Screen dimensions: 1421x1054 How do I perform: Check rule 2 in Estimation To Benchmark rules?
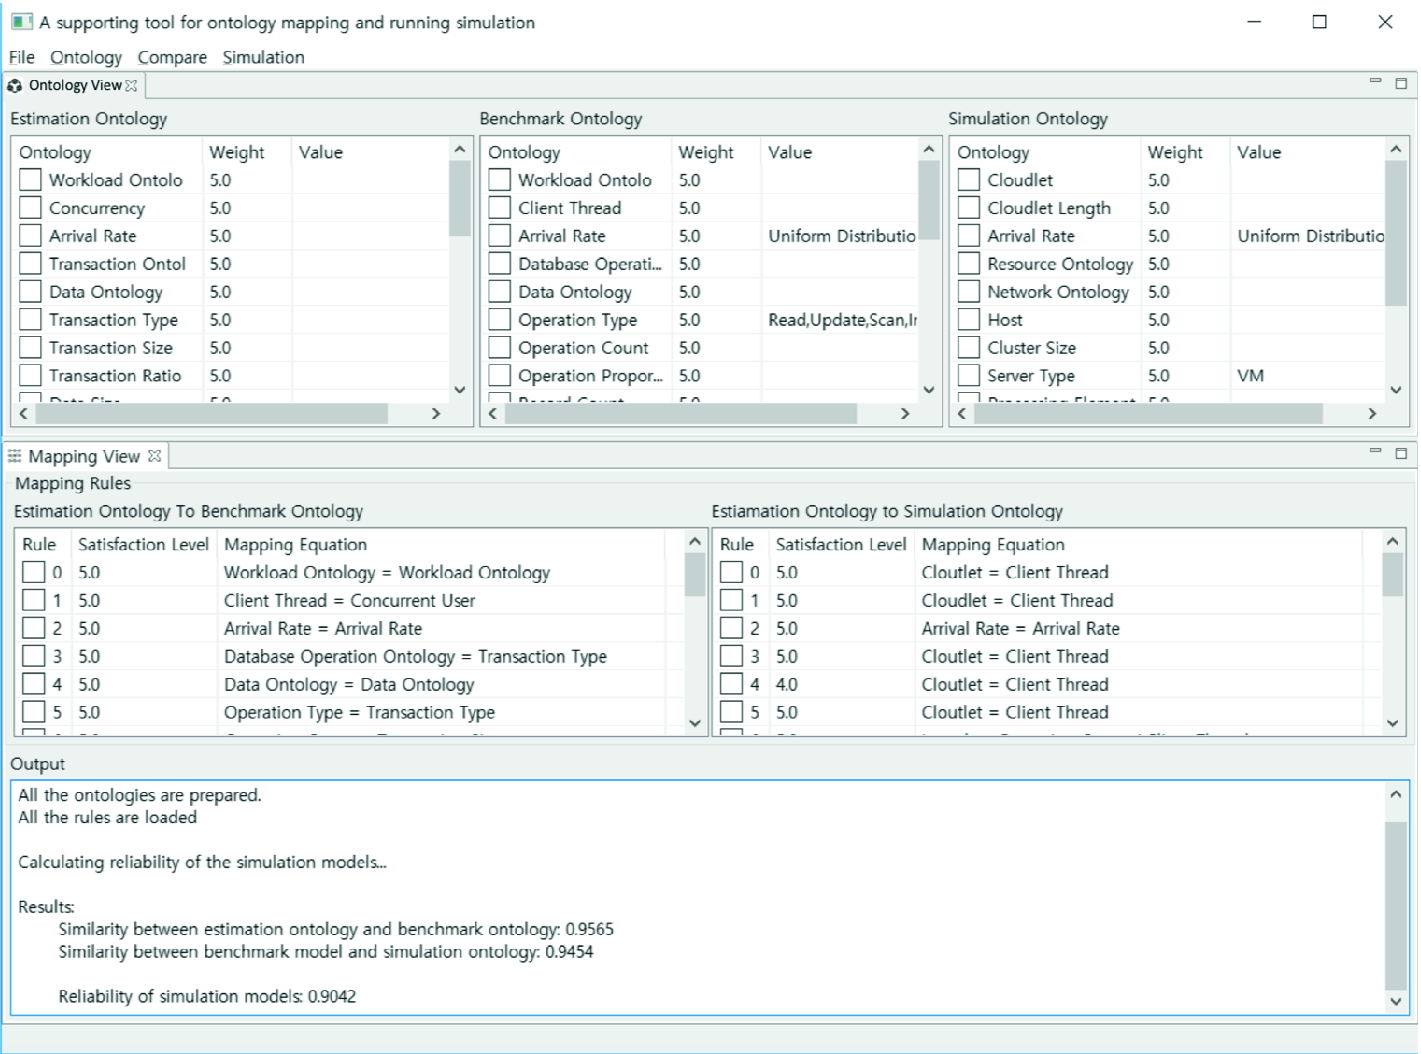[34, 628]
